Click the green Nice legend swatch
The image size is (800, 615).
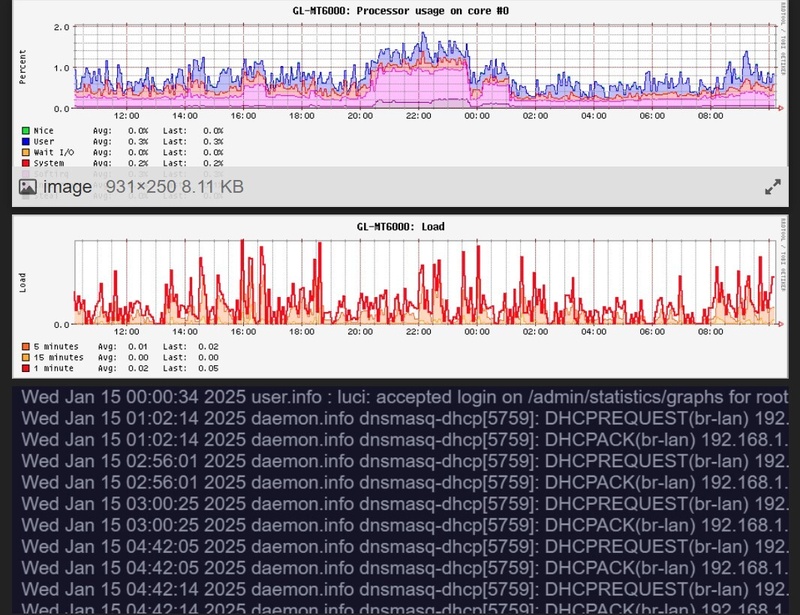click(x=26, y=131)
